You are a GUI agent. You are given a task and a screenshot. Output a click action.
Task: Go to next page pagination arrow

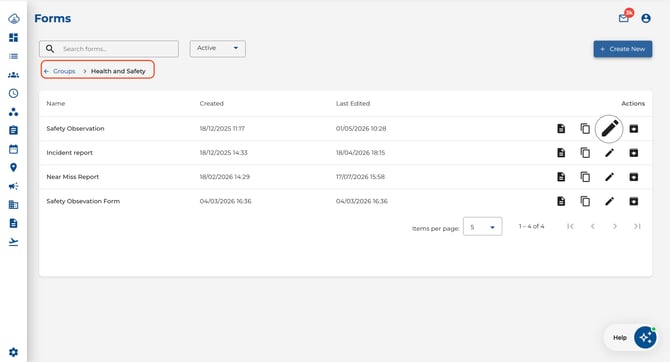(615, 227)
